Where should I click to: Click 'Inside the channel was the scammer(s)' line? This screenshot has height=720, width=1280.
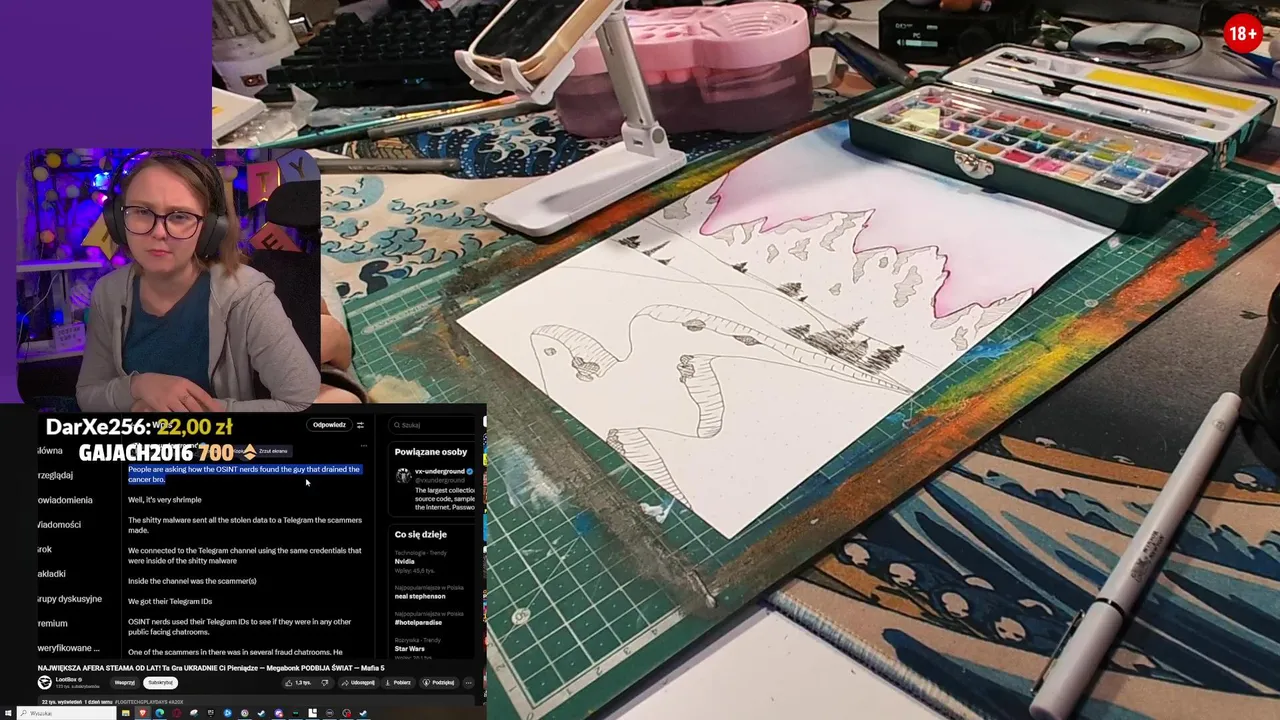pyautogui.click(x=192, y=581)
